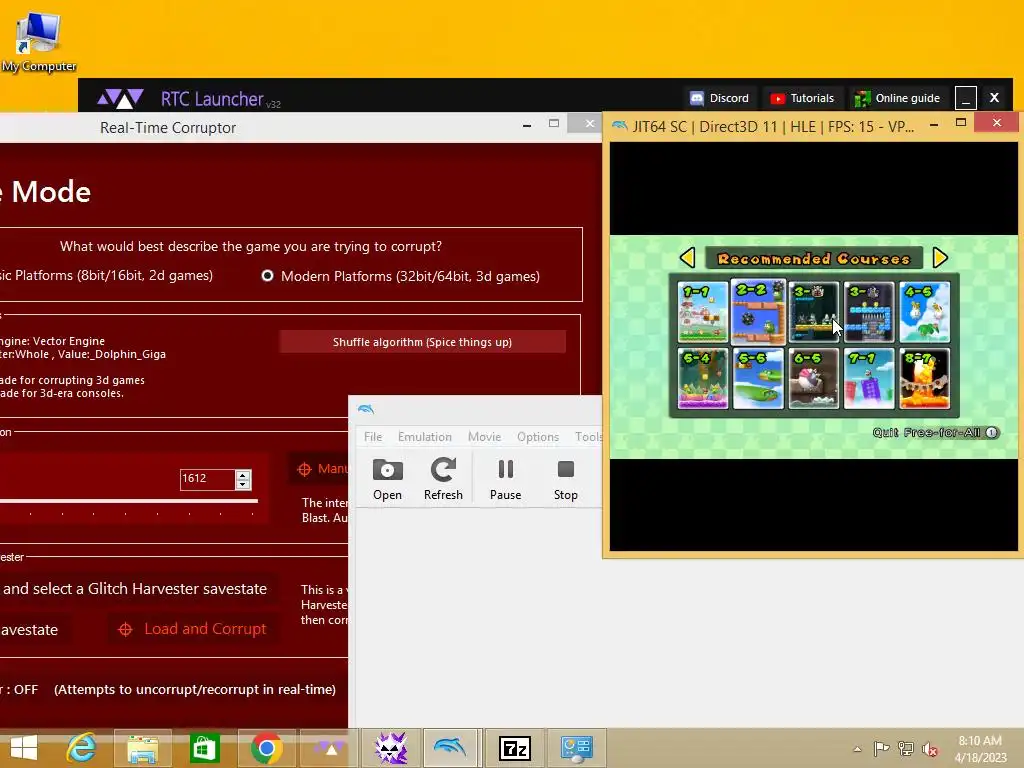This screenshot has width=1024, height=768.
Task: Open the Movie menu in Dolphin
Action: coord(484,436)
